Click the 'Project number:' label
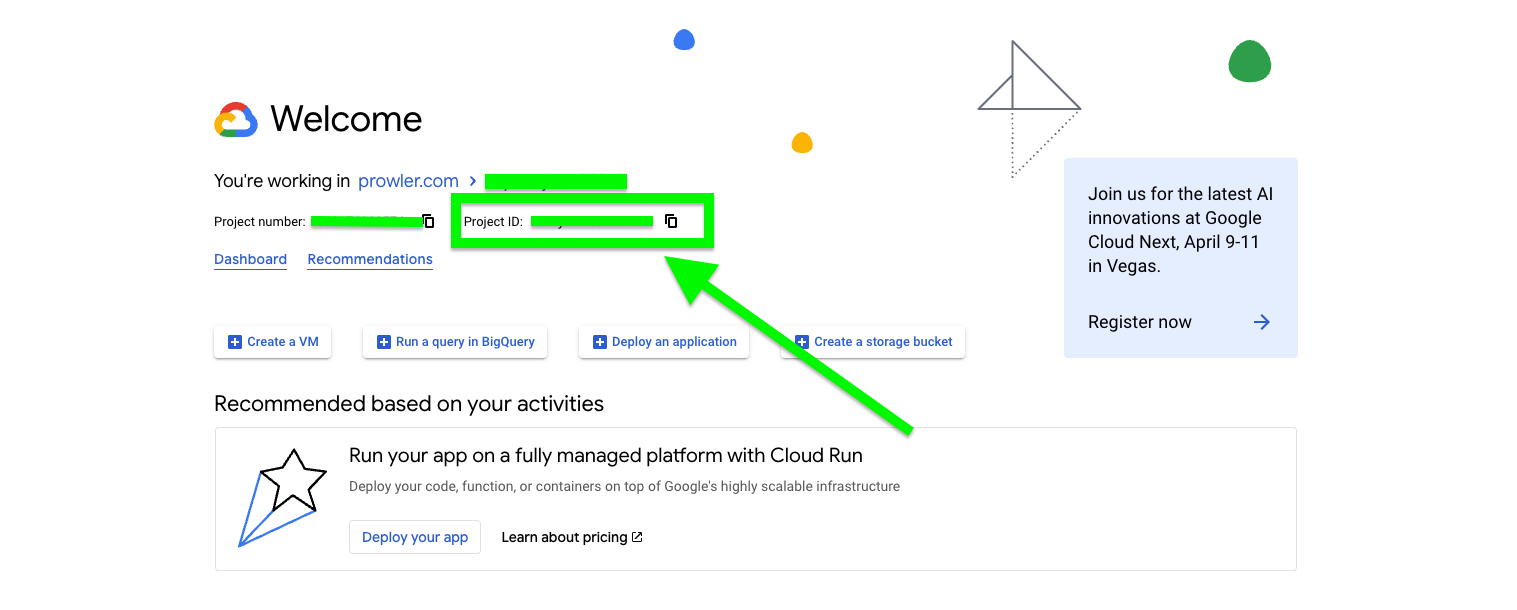 [x=260, y=221]
